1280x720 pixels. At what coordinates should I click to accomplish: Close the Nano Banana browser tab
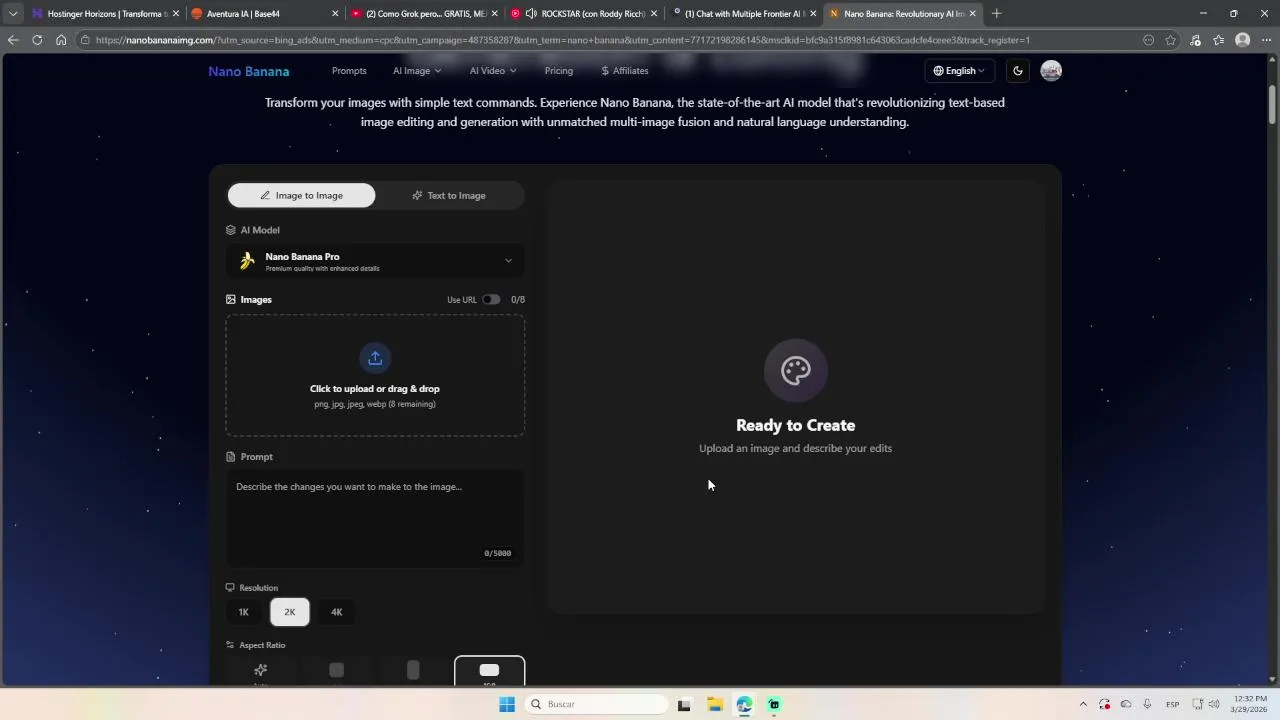coord(972,14)
